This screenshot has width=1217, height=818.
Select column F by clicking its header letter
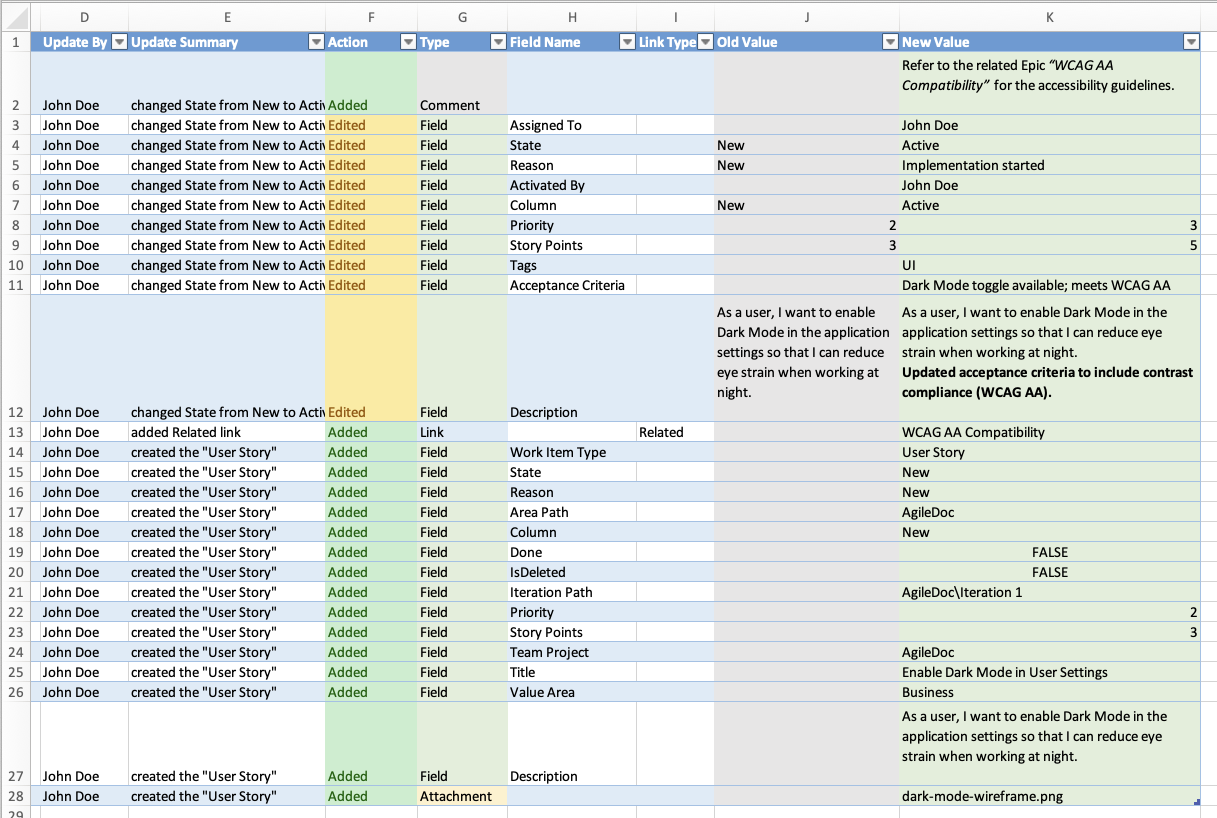point(371,17)
